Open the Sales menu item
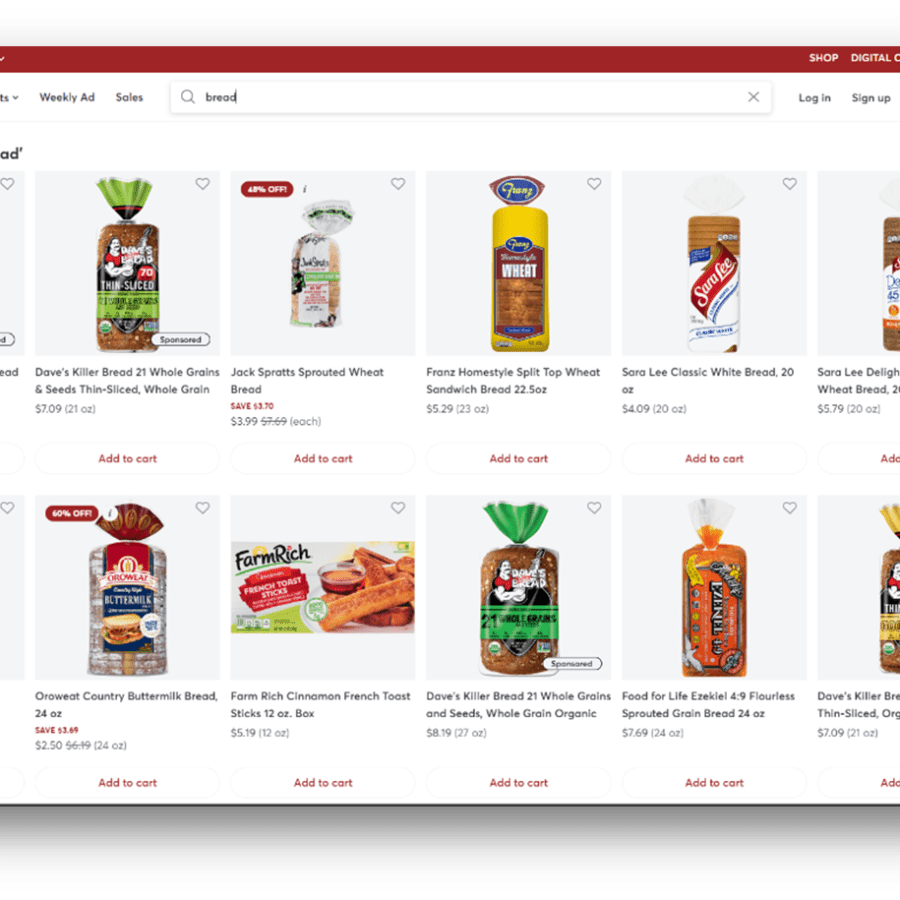 pyautogui.click(x=129, y=97)
